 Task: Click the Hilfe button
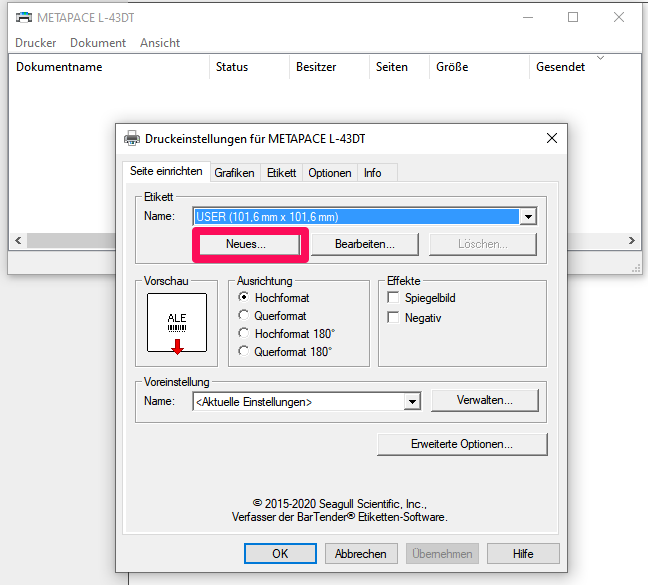pyautogui.click(x=523, y=554)
